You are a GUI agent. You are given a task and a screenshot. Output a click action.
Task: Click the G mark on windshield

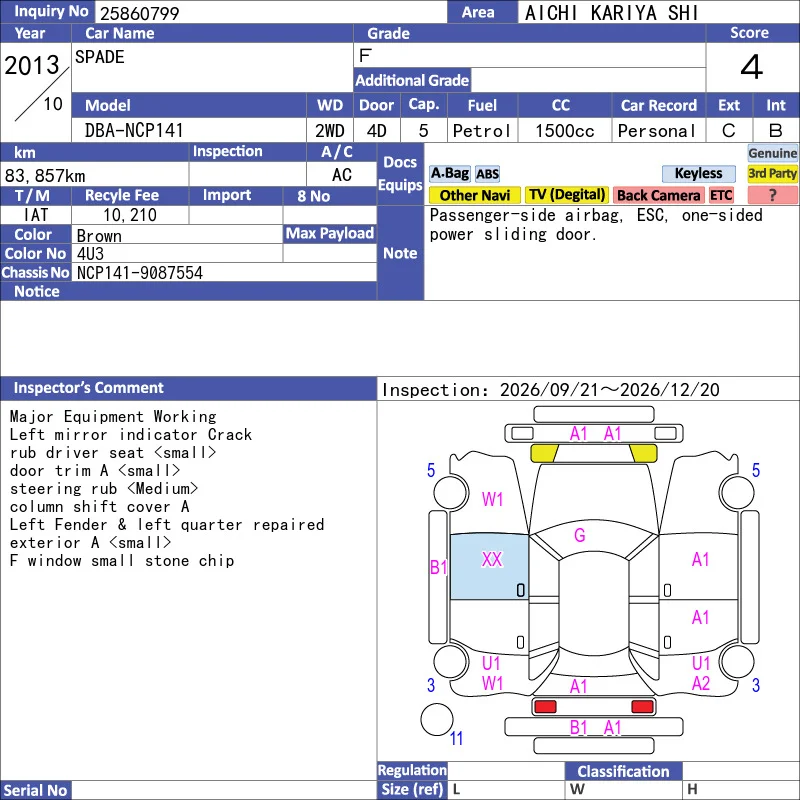coord(580,535)
